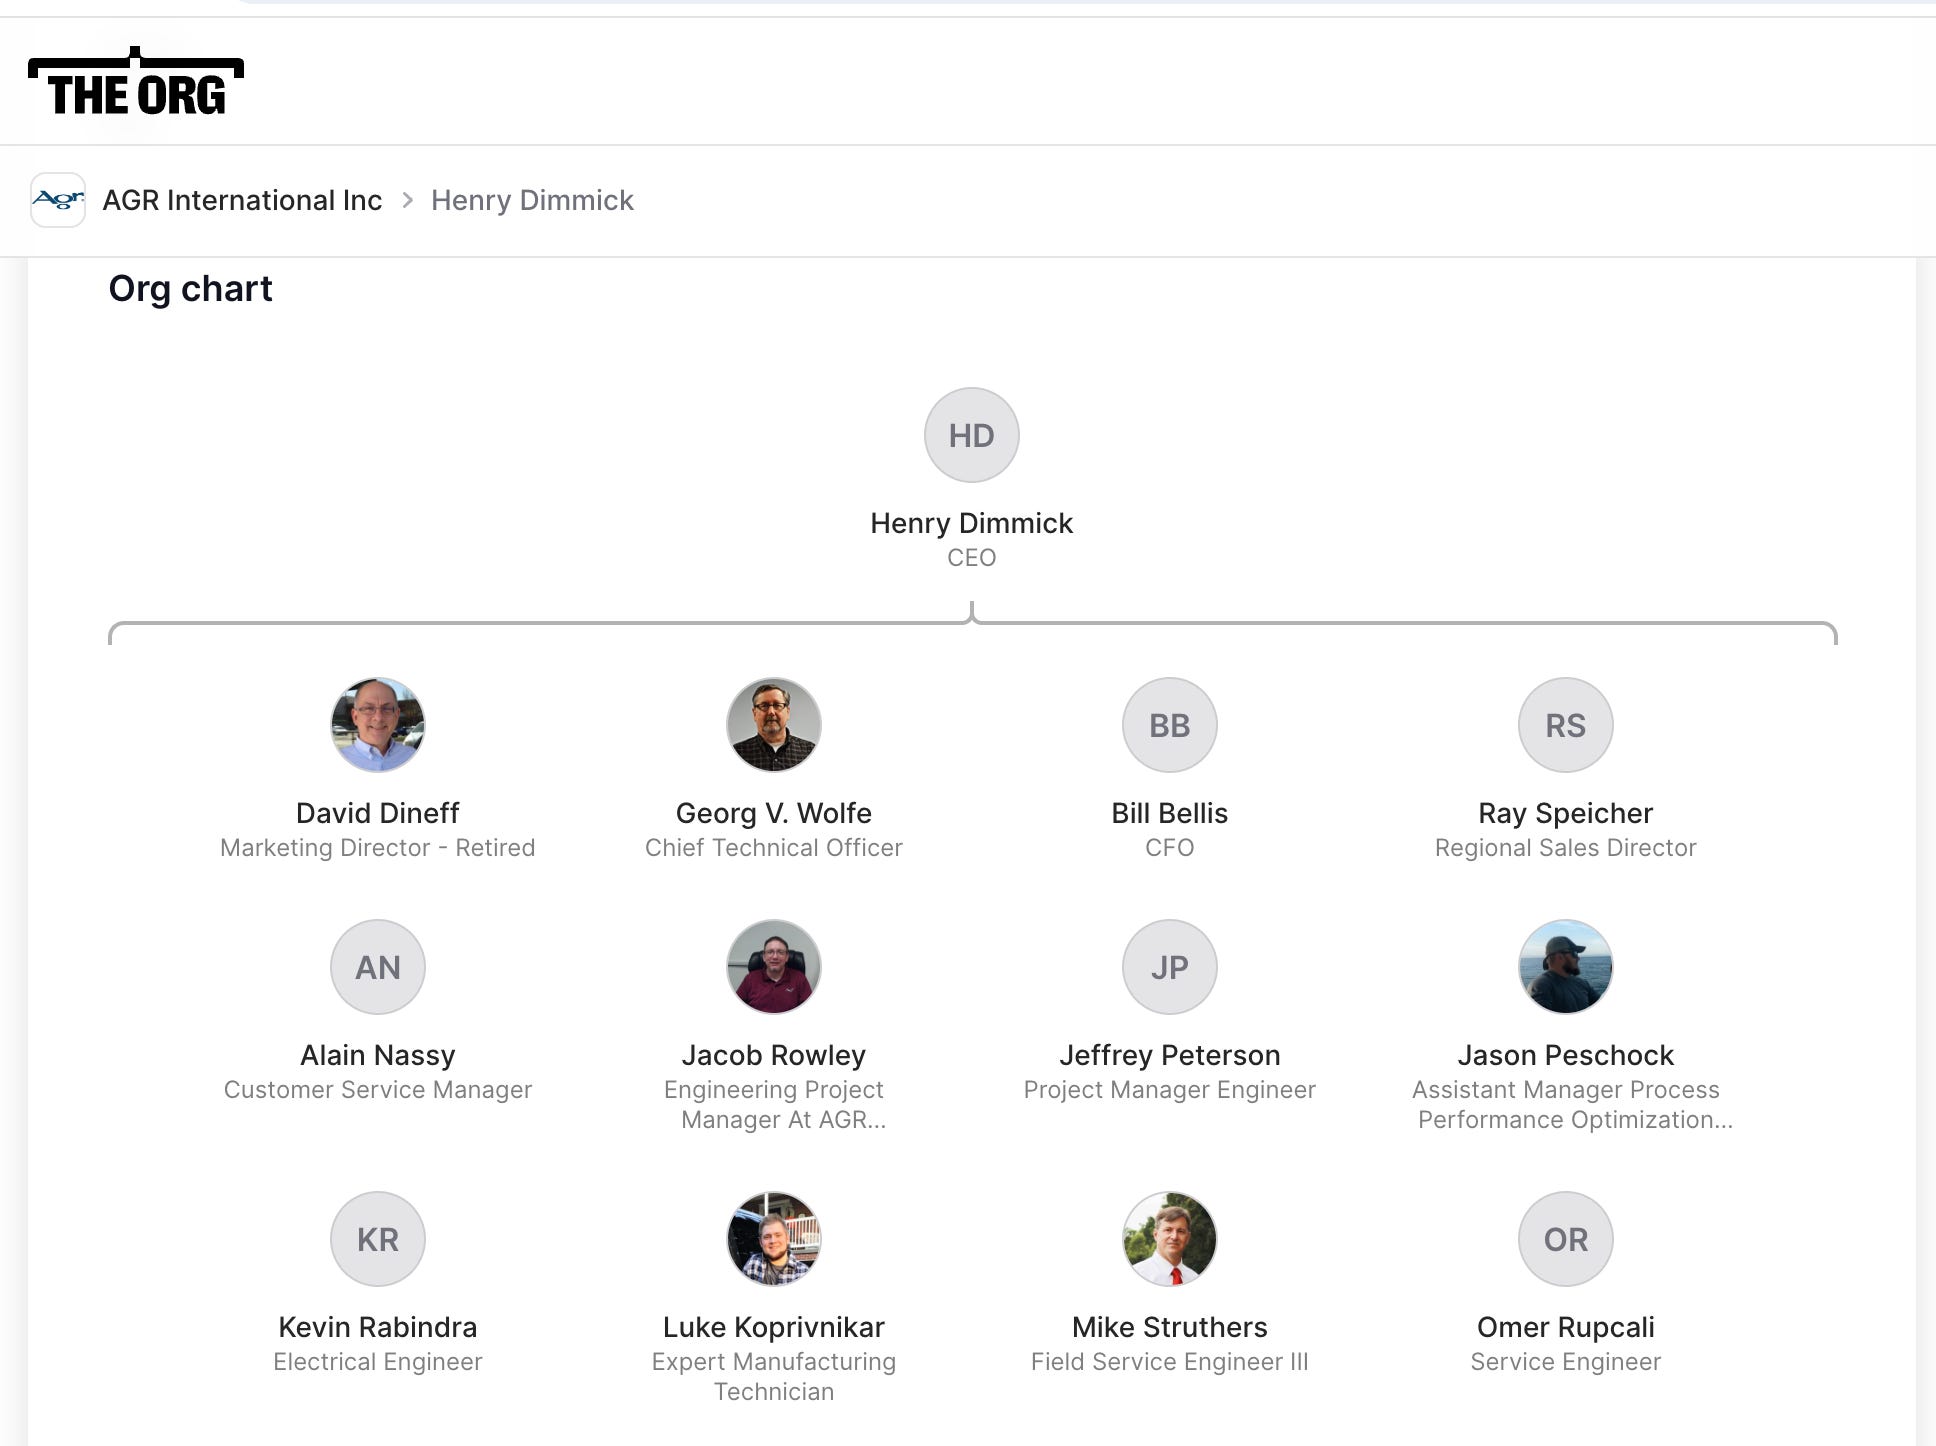Click the OR avatar for Omer Rupcali
The width and height of the screenshot is (1936, 1446).
pyautogui.click(x=1566, y=1239)
